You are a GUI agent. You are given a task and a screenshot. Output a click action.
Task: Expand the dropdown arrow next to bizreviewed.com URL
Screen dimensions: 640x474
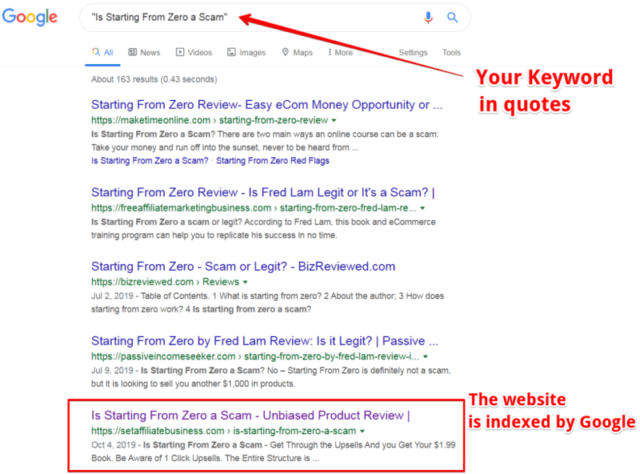tap(245, 282)
